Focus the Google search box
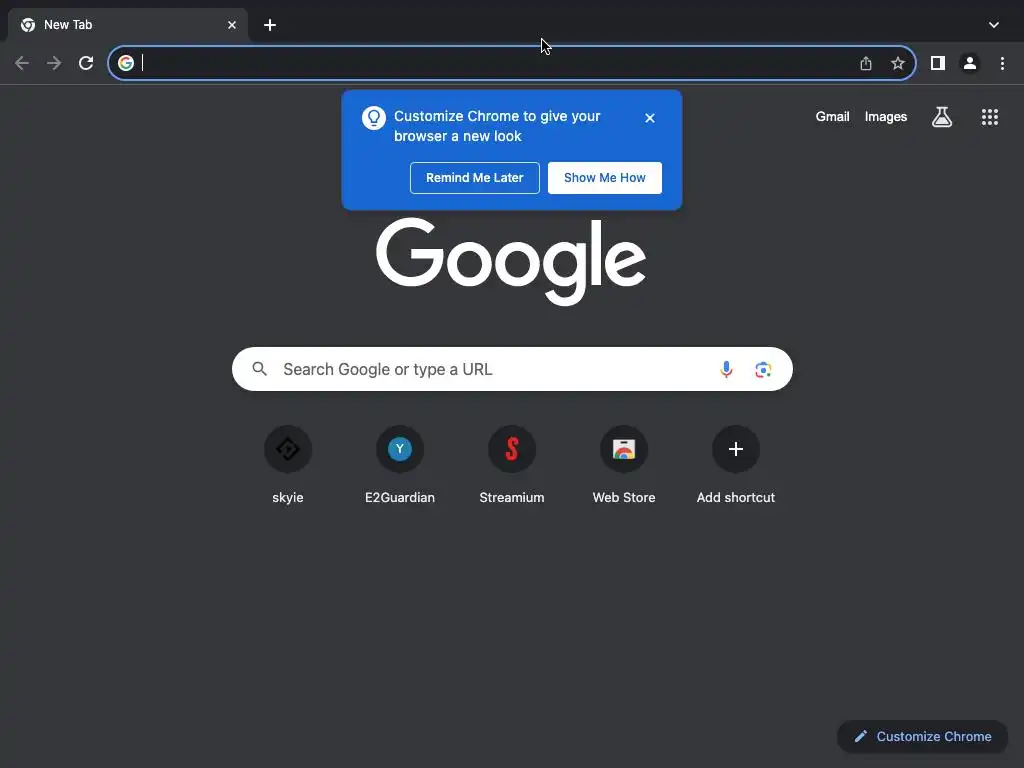Image resolution: width=1024 pixels, height=768 pixels. (512, 369)
